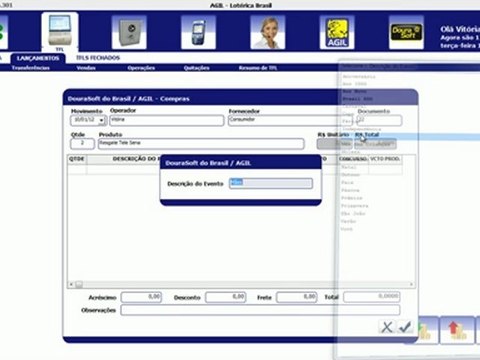Click the grid horizontal scrollbar thumb
This screenshot has height=360, width=480.
point(79,284)
